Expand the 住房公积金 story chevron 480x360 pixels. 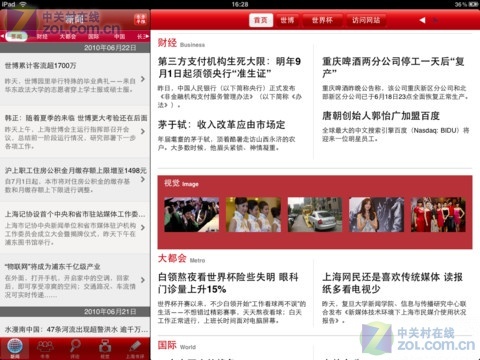click(x=143, y=179)
